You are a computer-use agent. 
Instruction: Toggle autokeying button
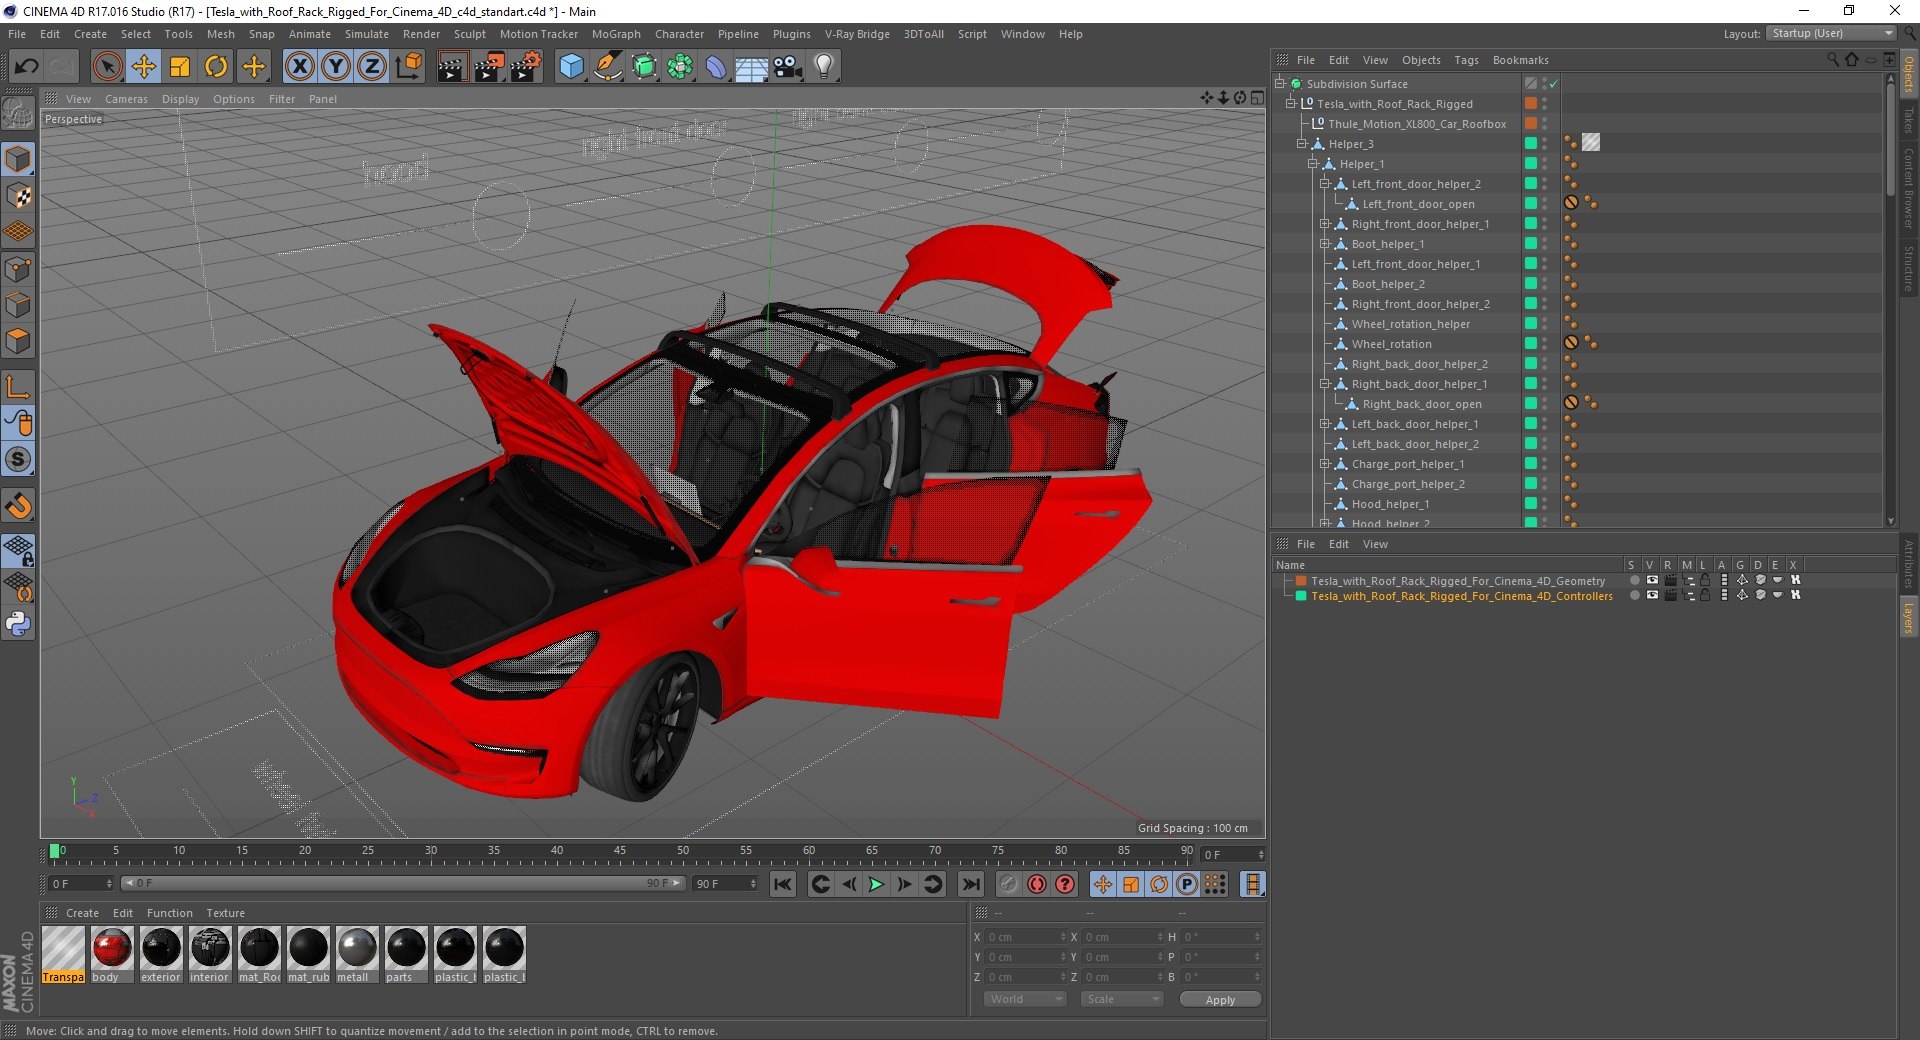(1037, 884)
